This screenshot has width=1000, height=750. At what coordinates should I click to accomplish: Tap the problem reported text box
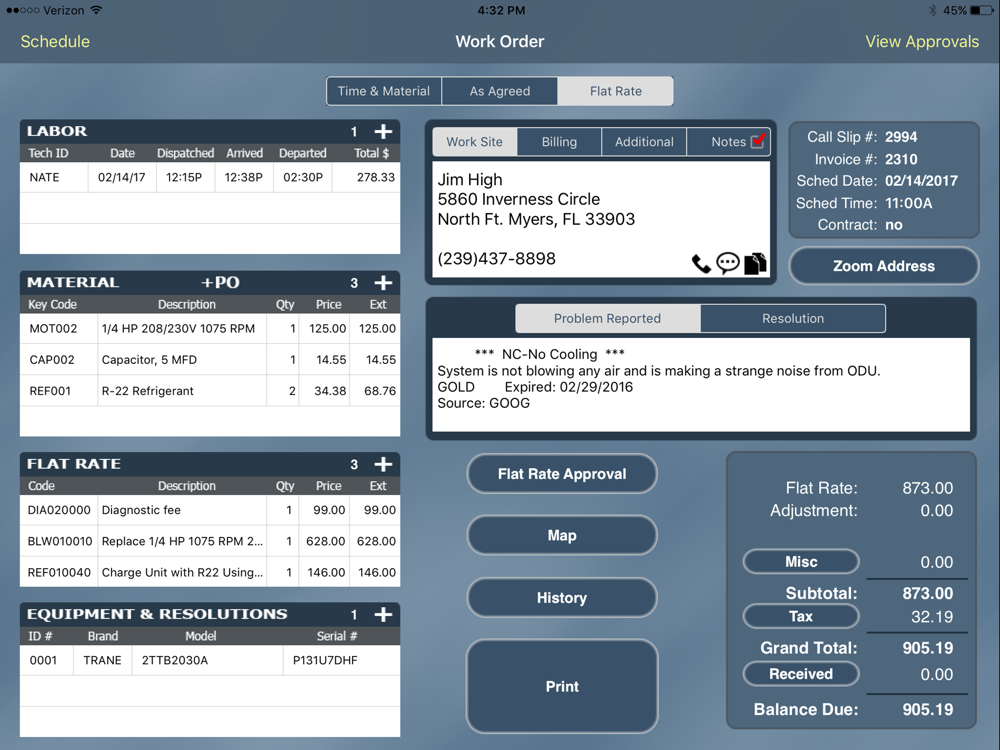pyautogui.click(x=701, y=385)
